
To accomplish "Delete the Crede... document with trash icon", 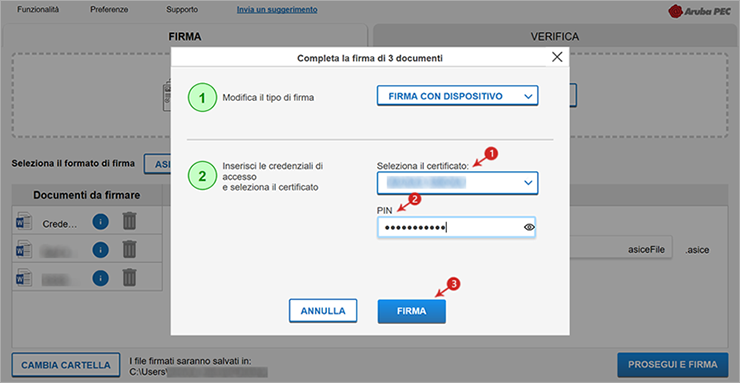I will [129, 221].
